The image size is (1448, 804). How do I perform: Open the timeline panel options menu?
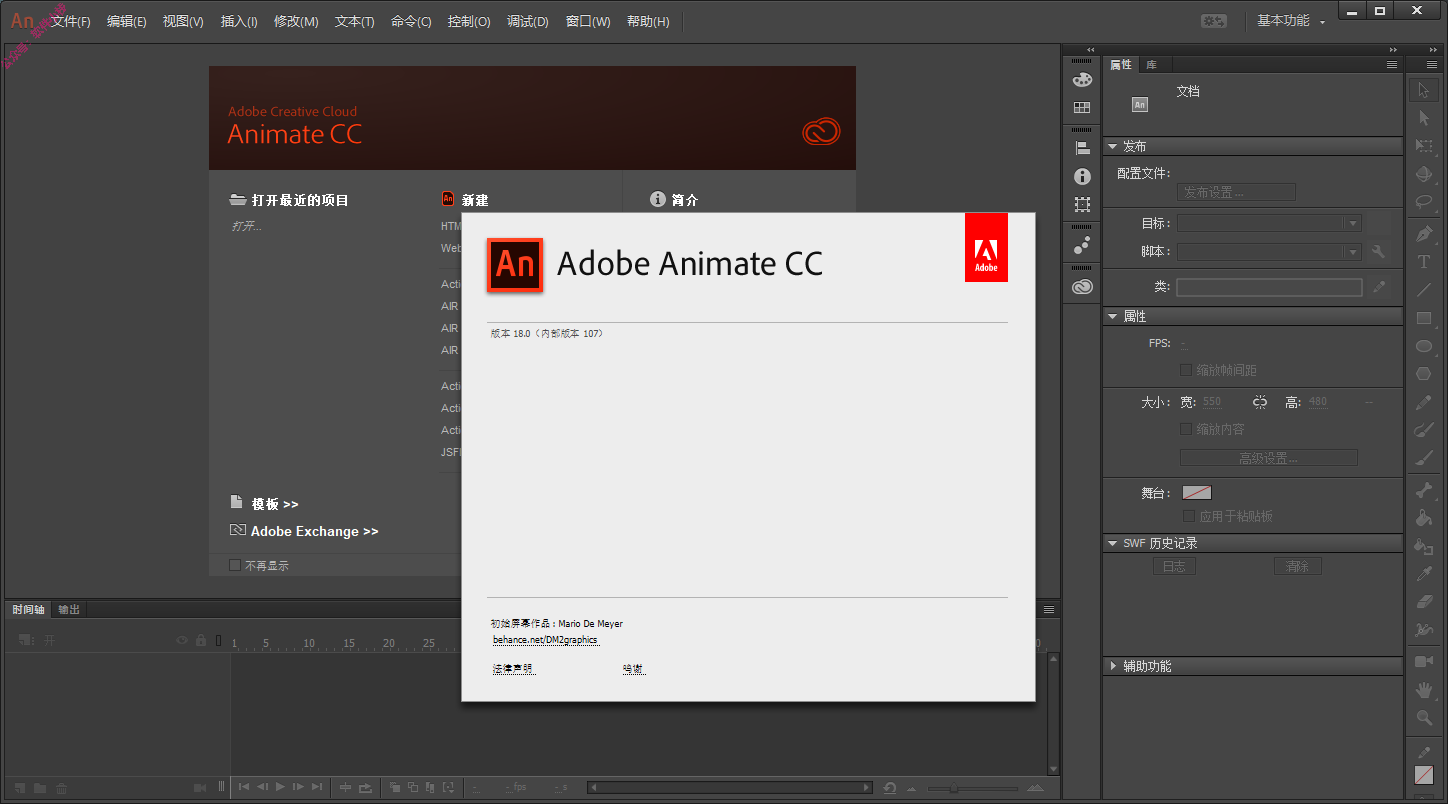point(1049,609)
